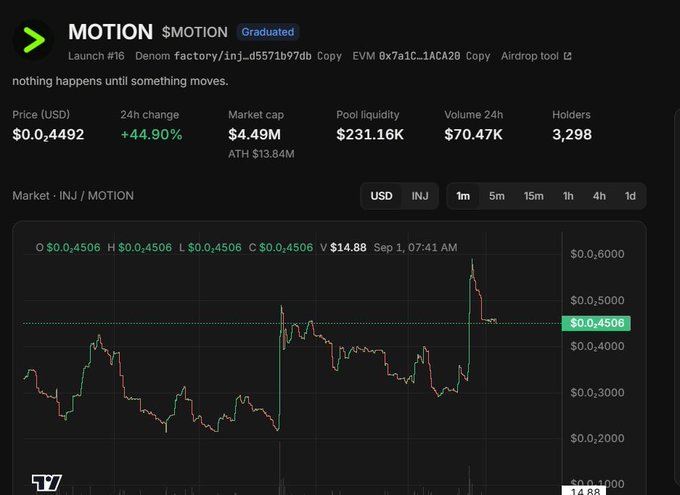Screen dimensions: 680x495
Task: Click the current price label $0.0₂4506 on axis
Action: [596, 323]
